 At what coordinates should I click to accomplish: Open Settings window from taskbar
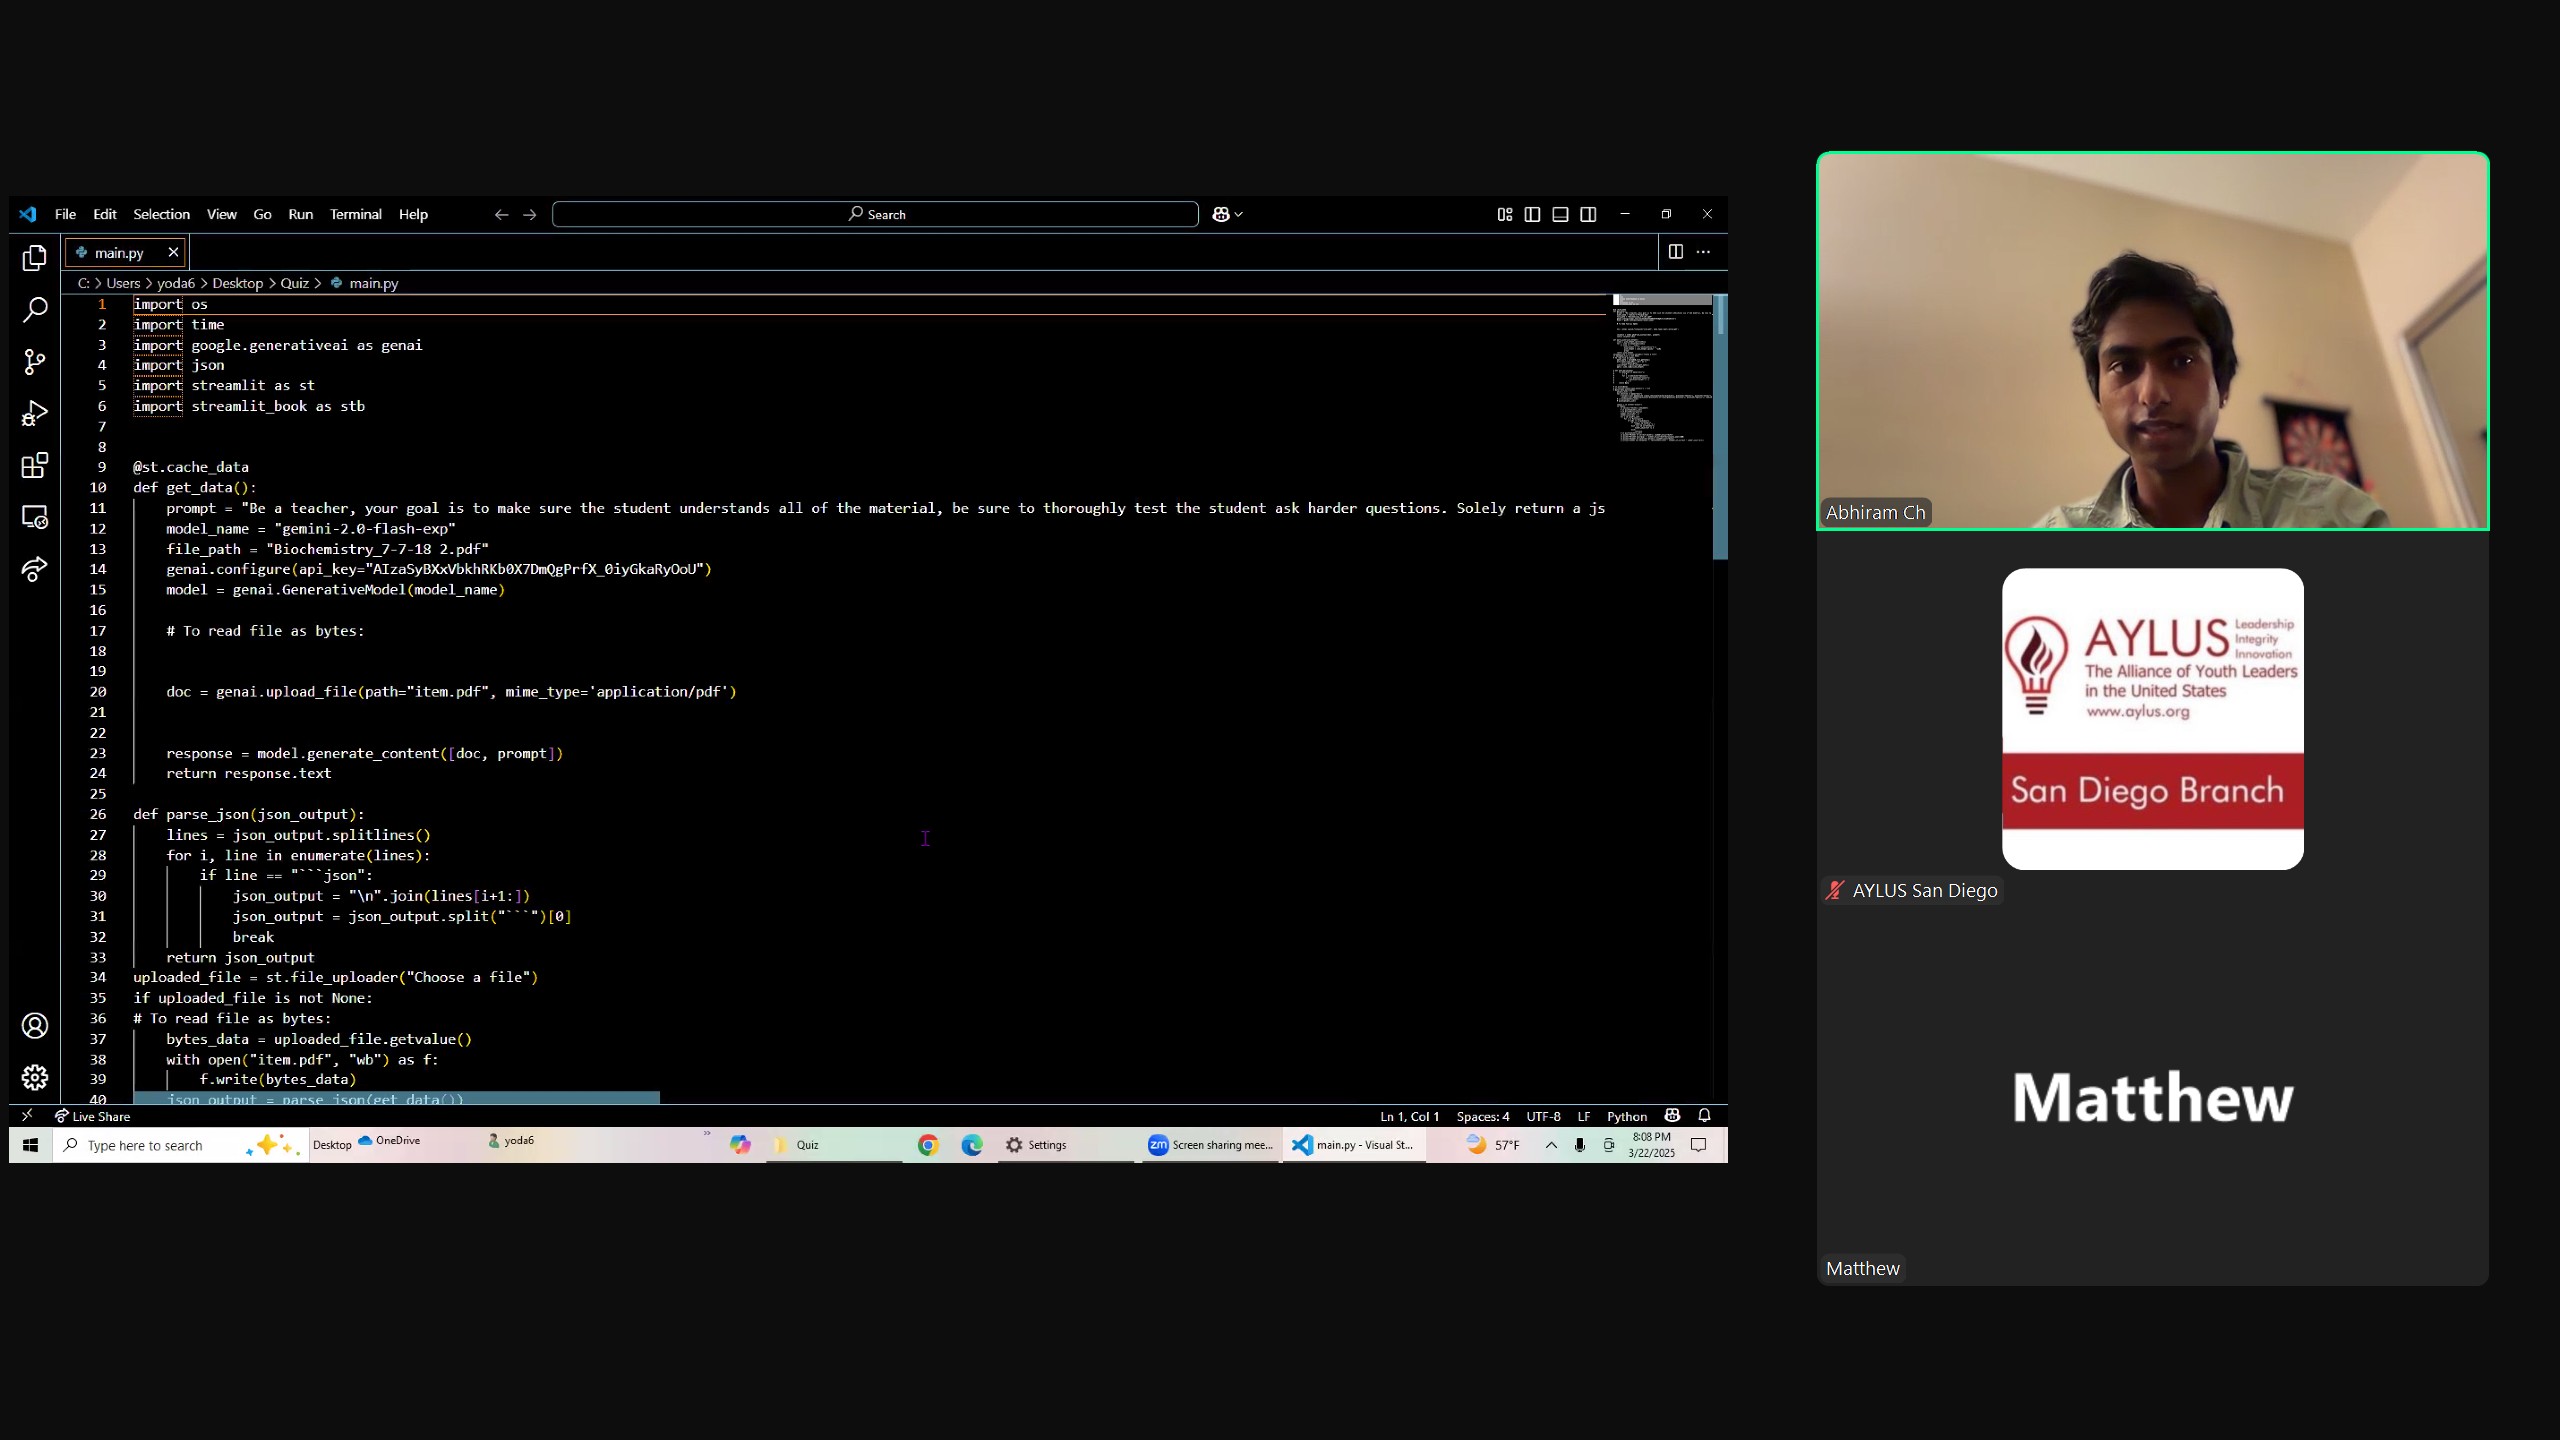pos(1065,1145)
